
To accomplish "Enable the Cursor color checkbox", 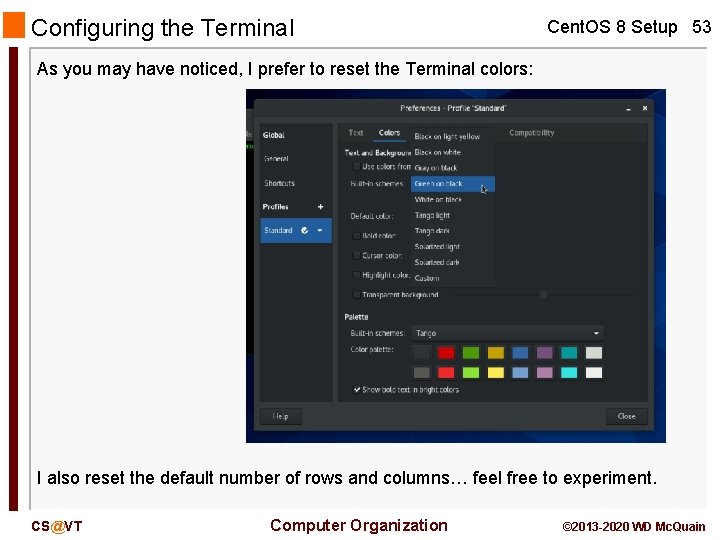I will pyautogui.click(x=355, y=255).
